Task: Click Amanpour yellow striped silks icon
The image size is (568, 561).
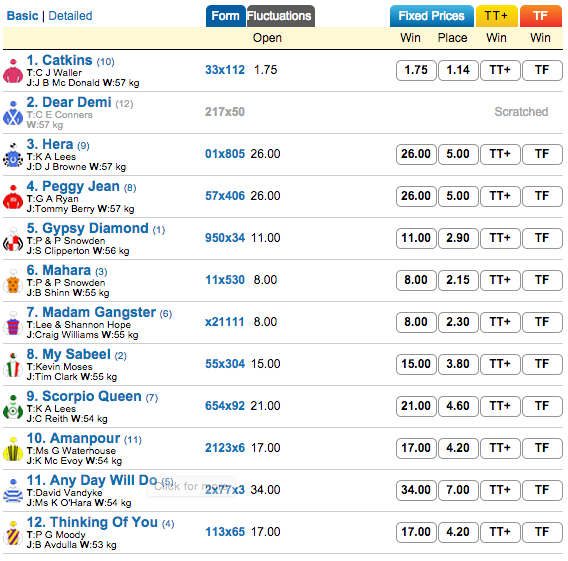Action: pyautogui.click(x=13, y=449)
